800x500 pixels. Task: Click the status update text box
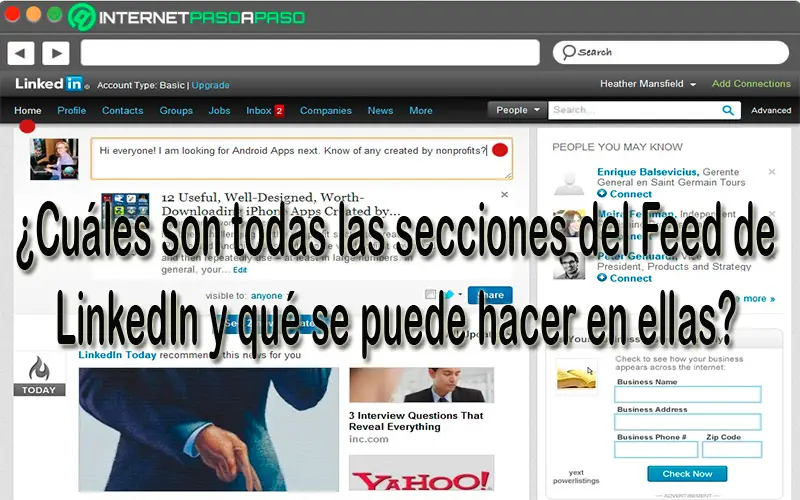point(302,158)
